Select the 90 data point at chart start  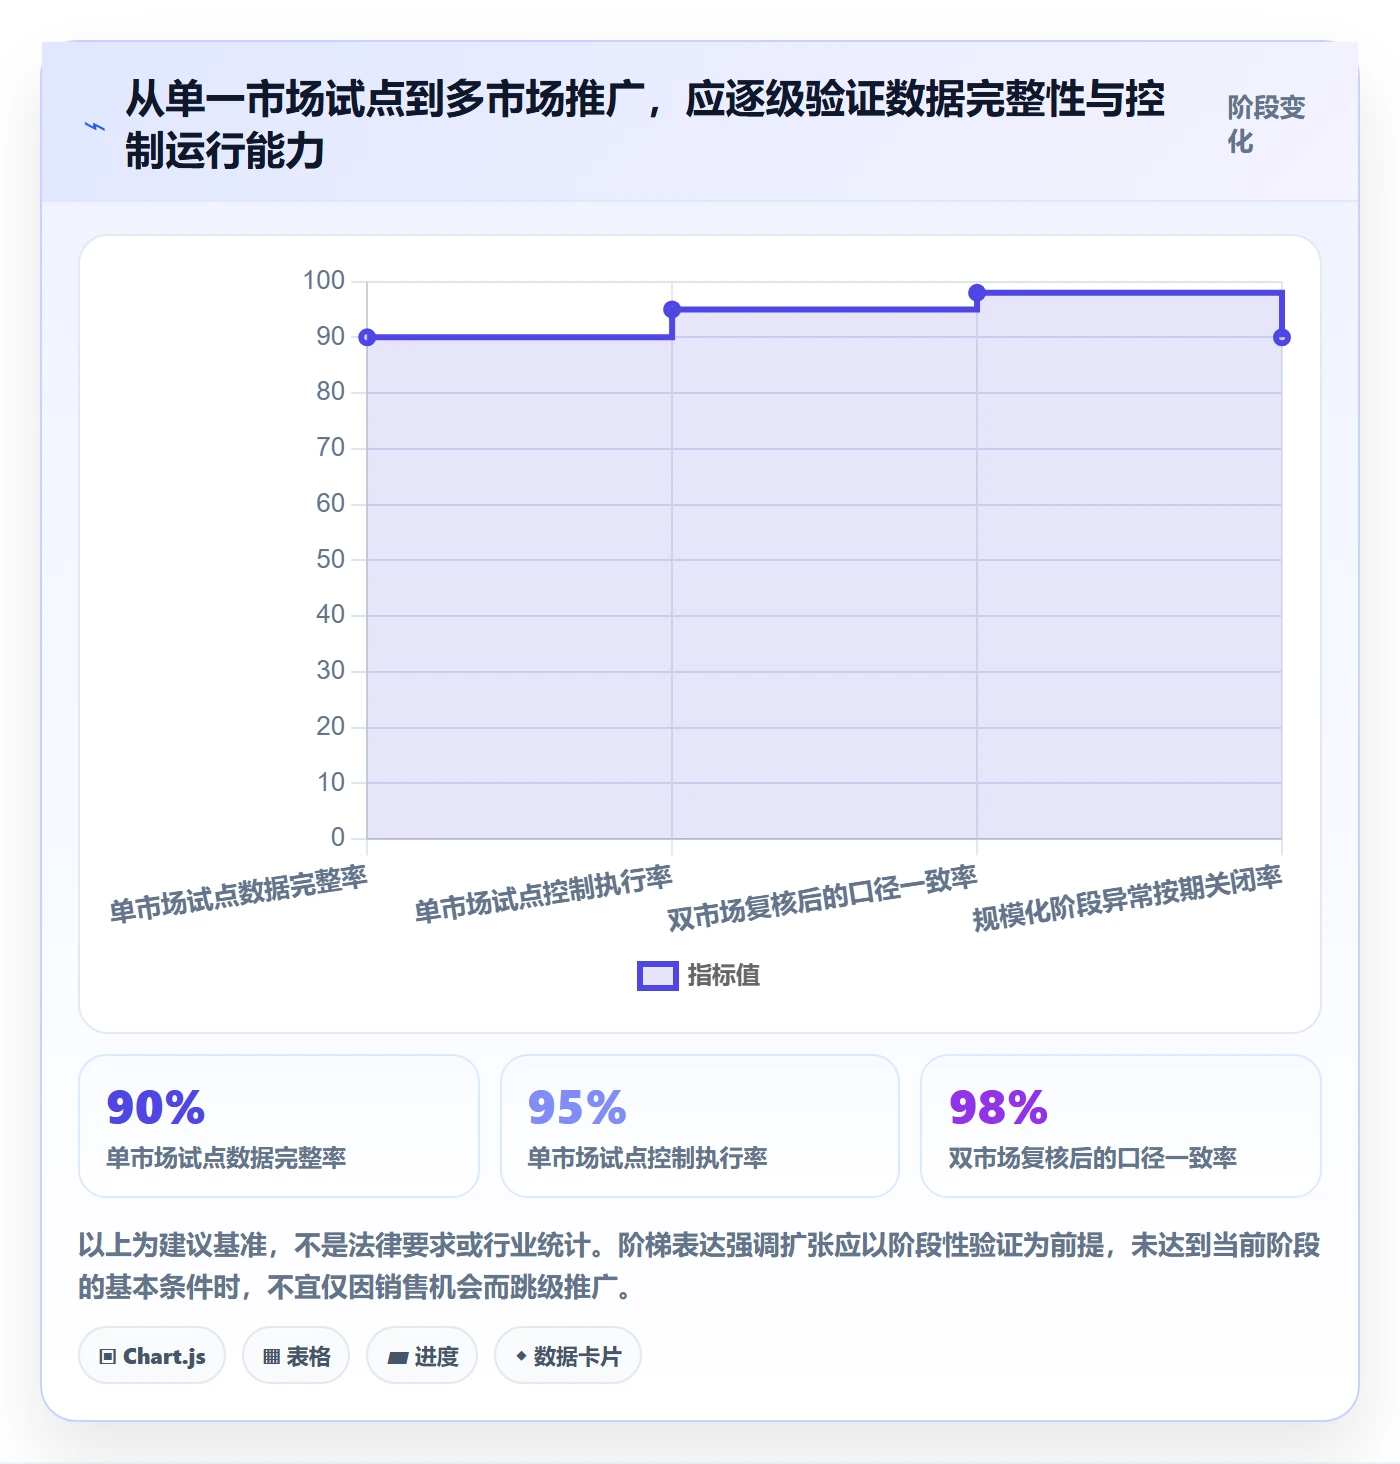[367, 337]
